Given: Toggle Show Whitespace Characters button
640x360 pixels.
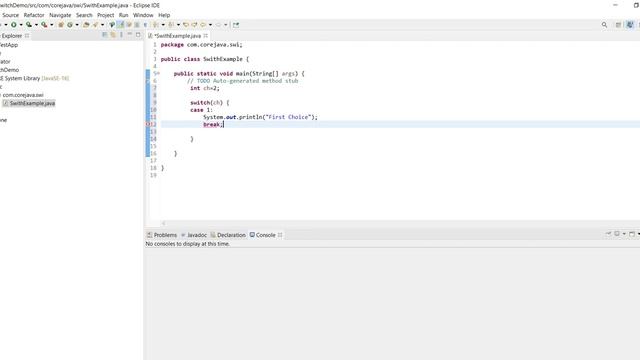Looking at the screenshot, I should (145, 25).
